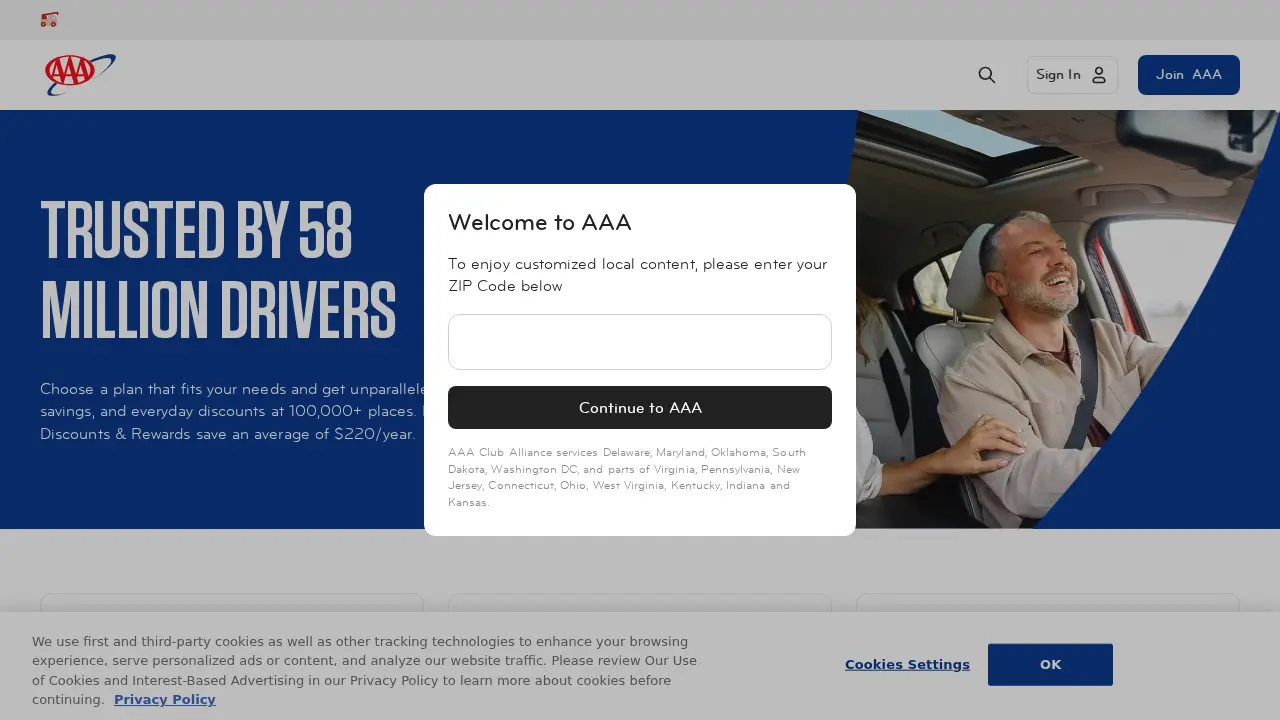Click the Join AAA button
This screenshot has width=1280, height=720.
pyautogui.click(x=1189, y=75)
